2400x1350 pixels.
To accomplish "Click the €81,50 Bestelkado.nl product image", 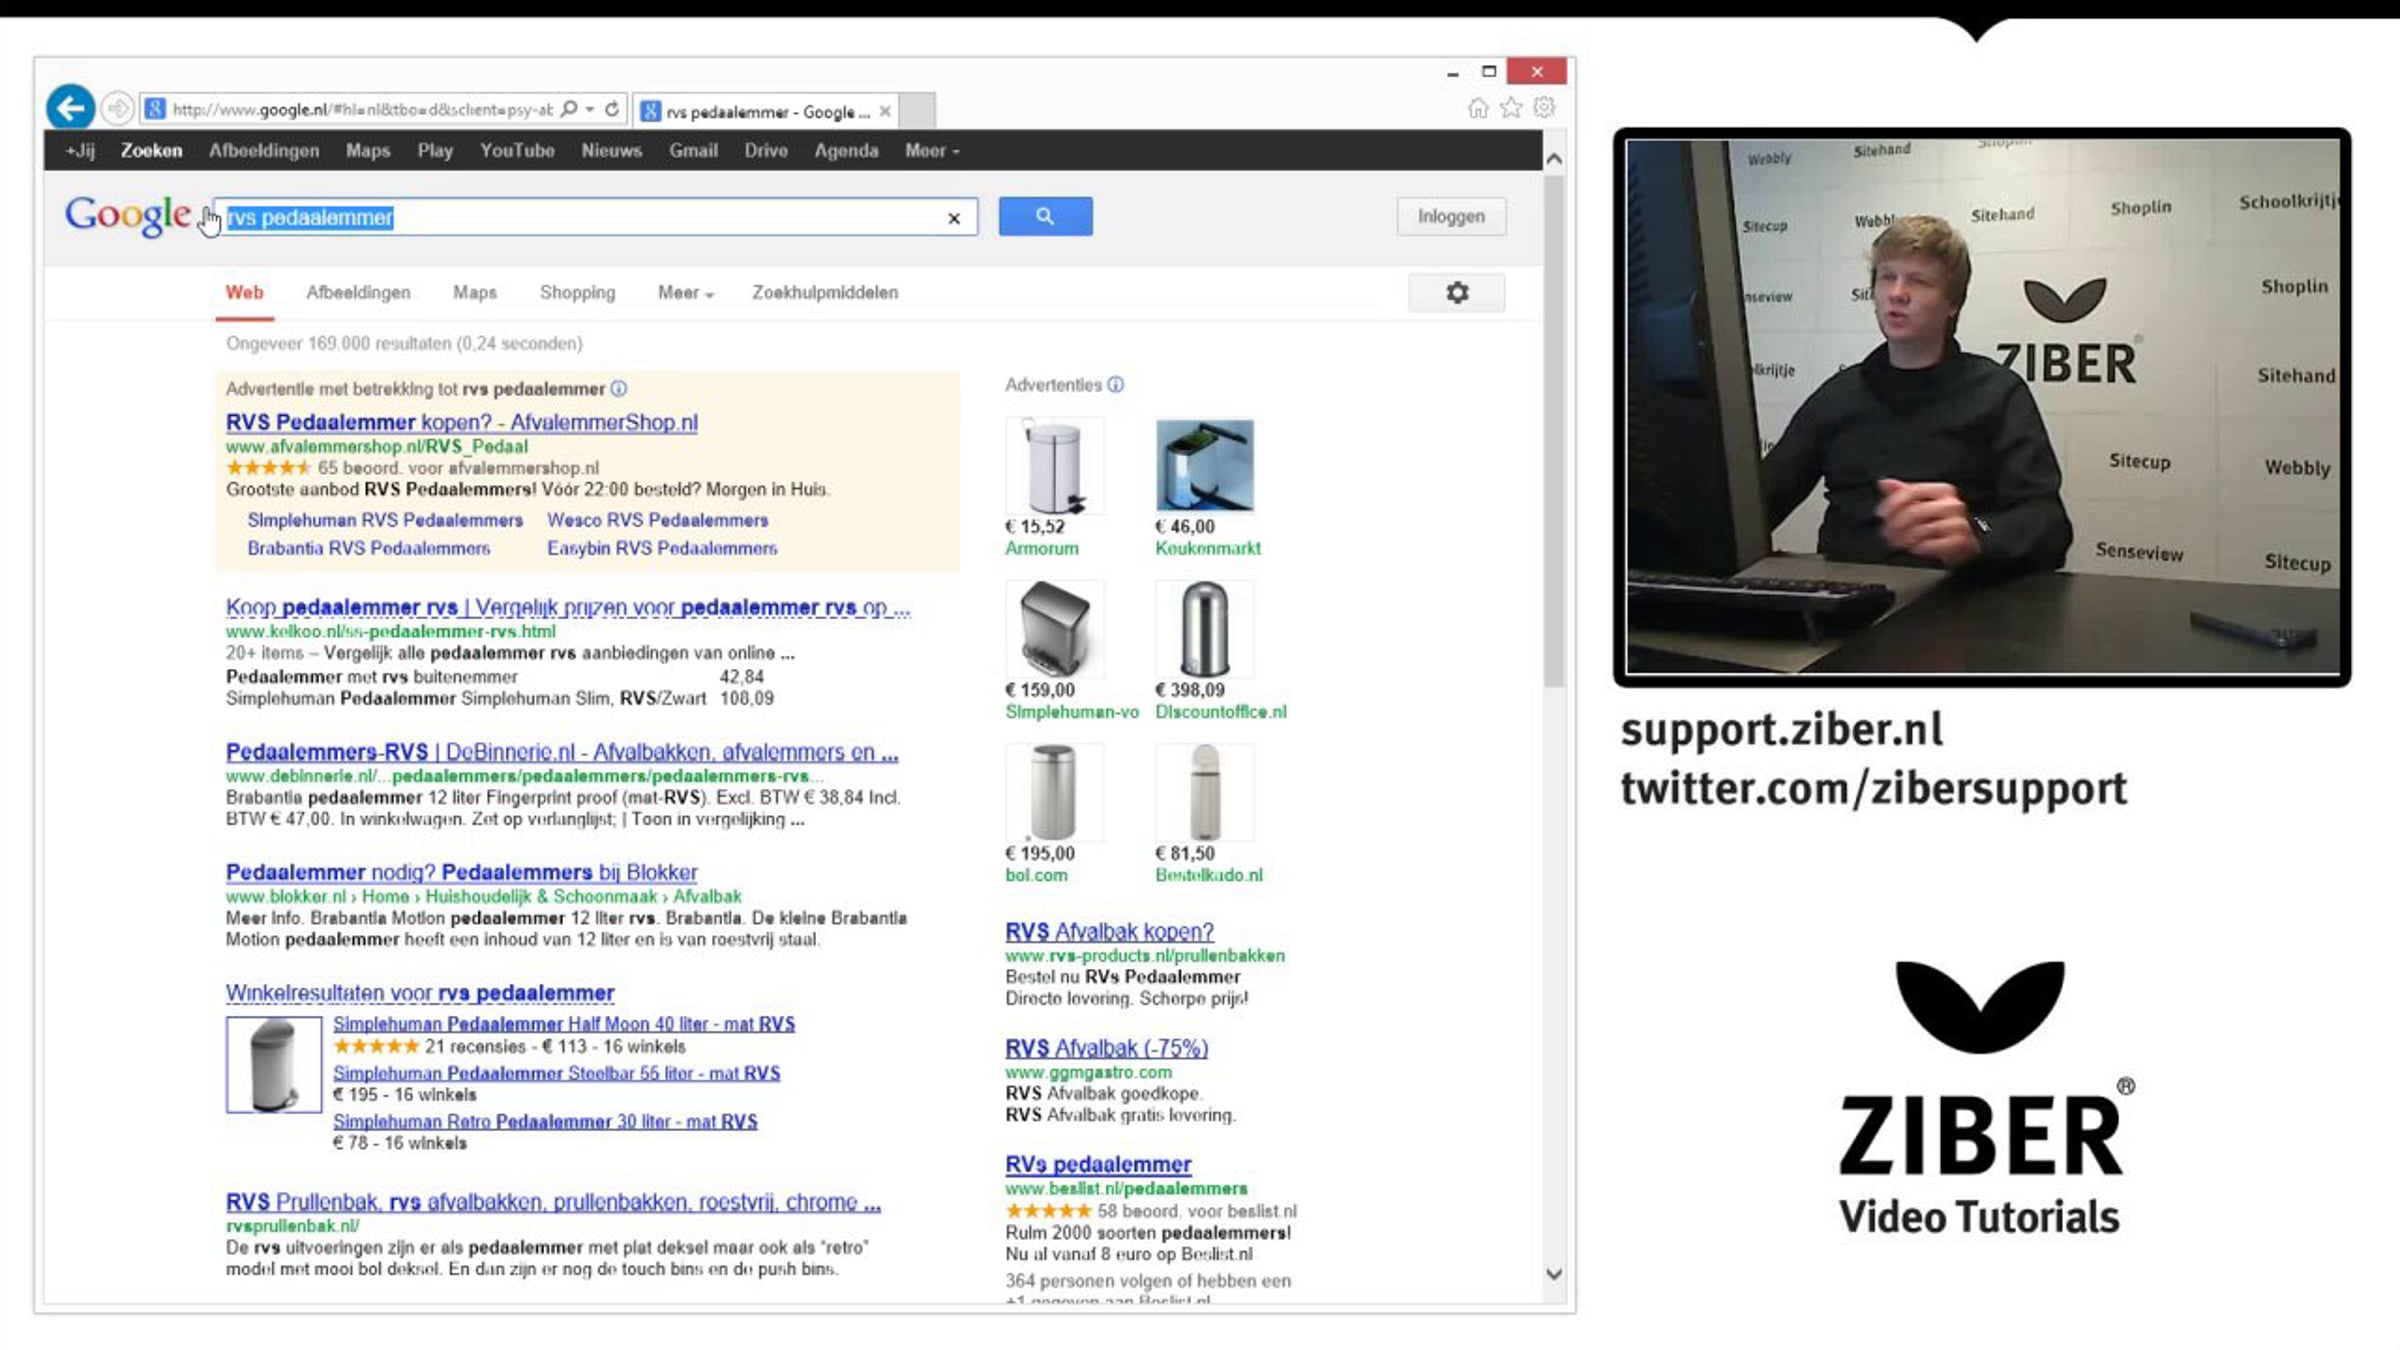I will click(1205, 793).
